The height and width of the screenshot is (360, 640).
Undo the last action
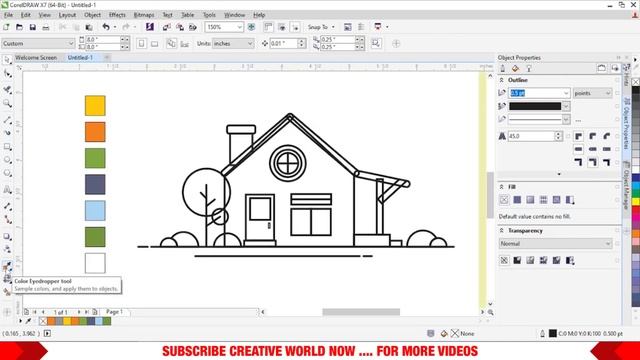[106, 27]
